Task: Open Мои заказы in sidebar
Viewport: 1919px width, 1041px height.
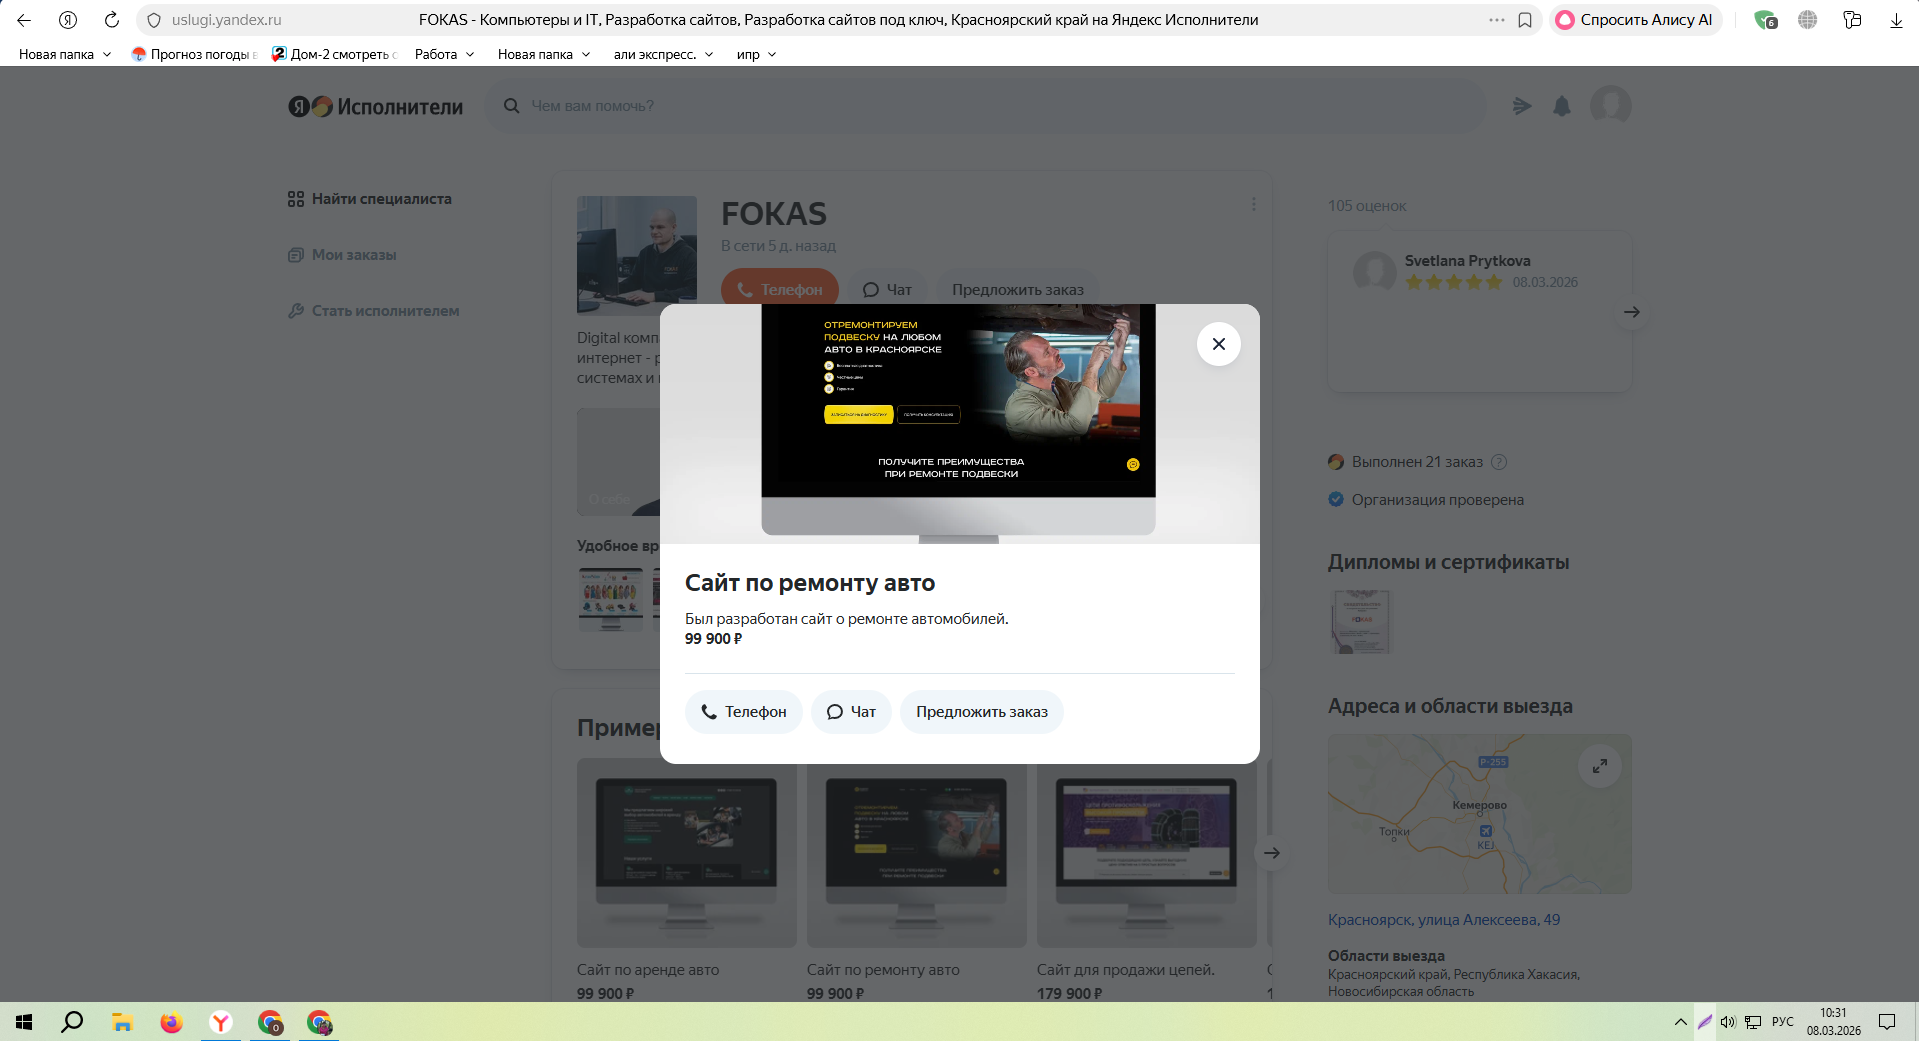Action: [x=342, y=255]
